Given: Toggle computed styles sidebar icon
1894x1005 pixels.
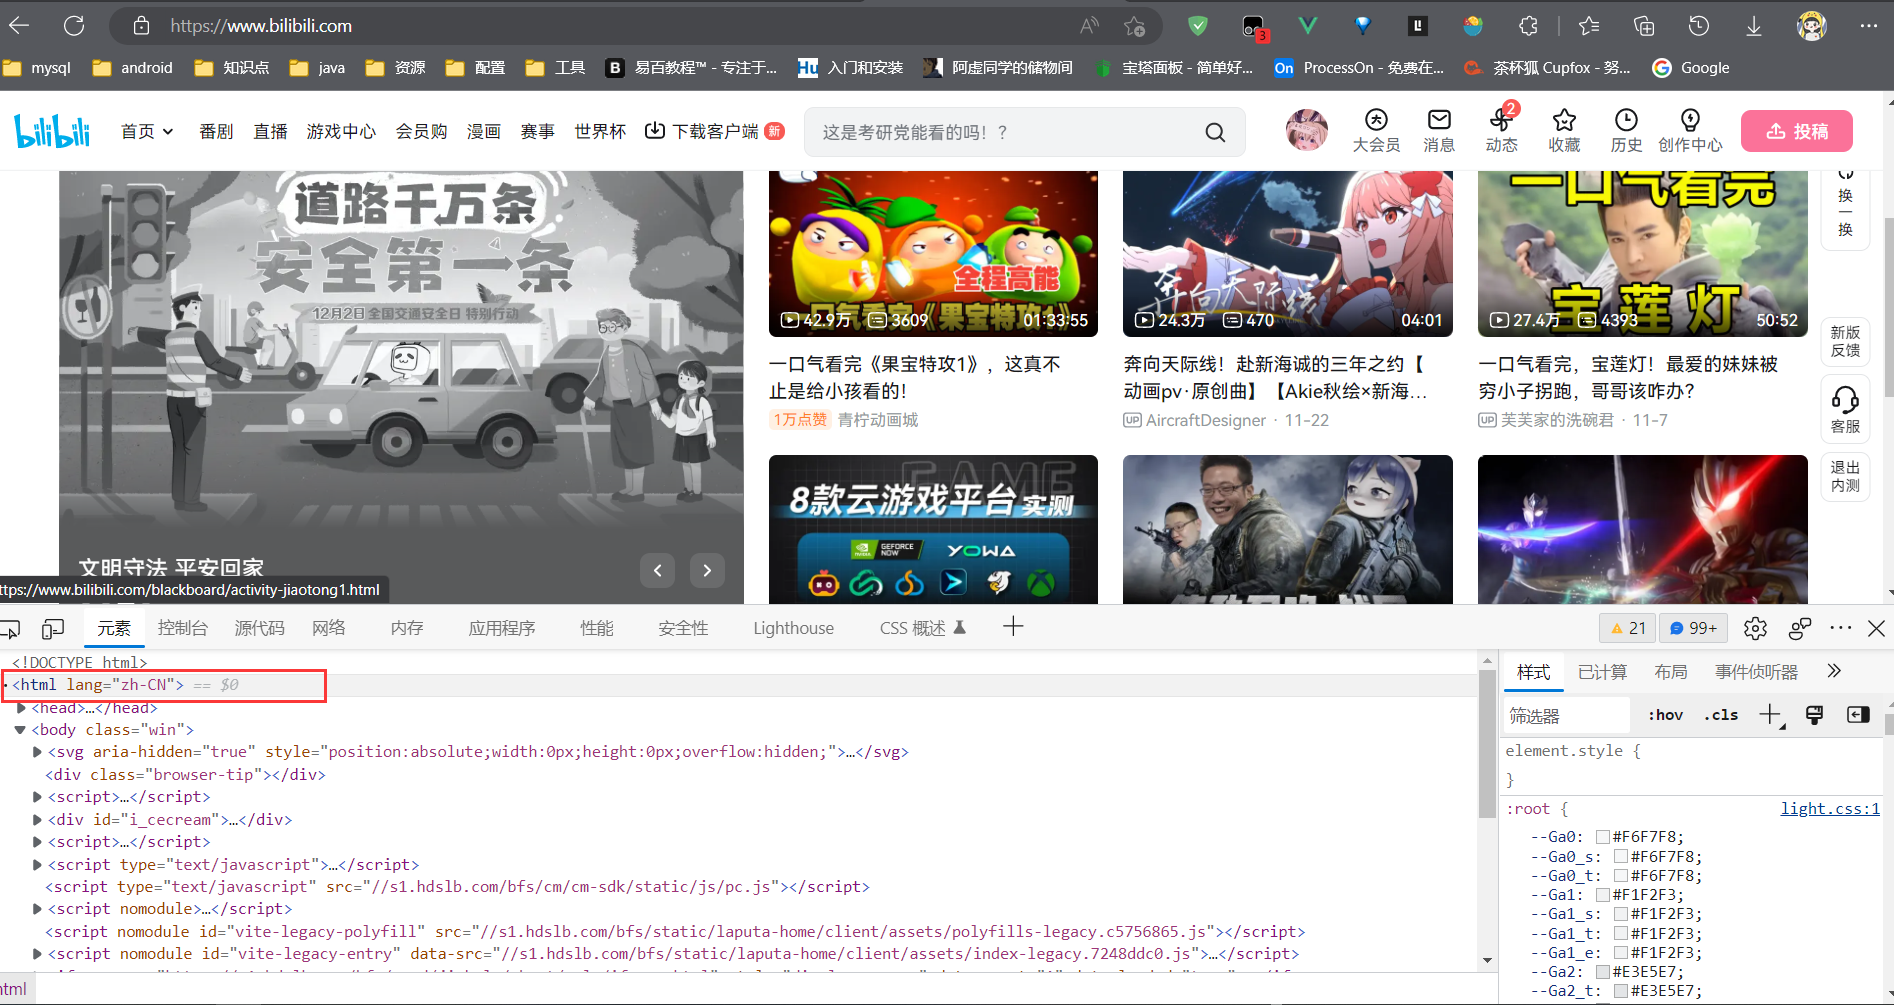Looking at the screenshot, I should coord(1858,715).
